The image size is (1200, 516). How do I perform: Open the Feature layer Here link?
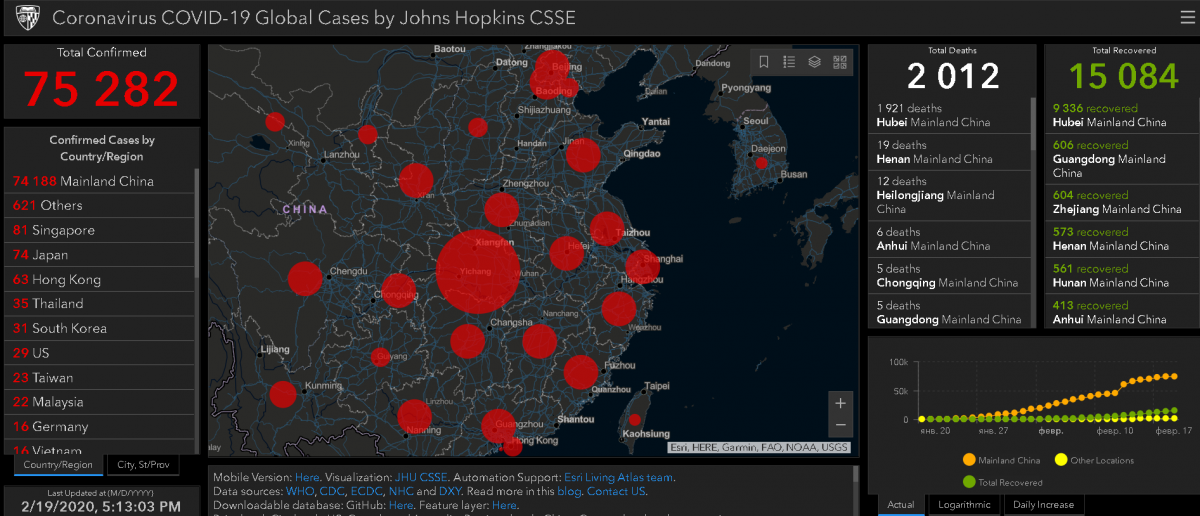pos(505,506)
